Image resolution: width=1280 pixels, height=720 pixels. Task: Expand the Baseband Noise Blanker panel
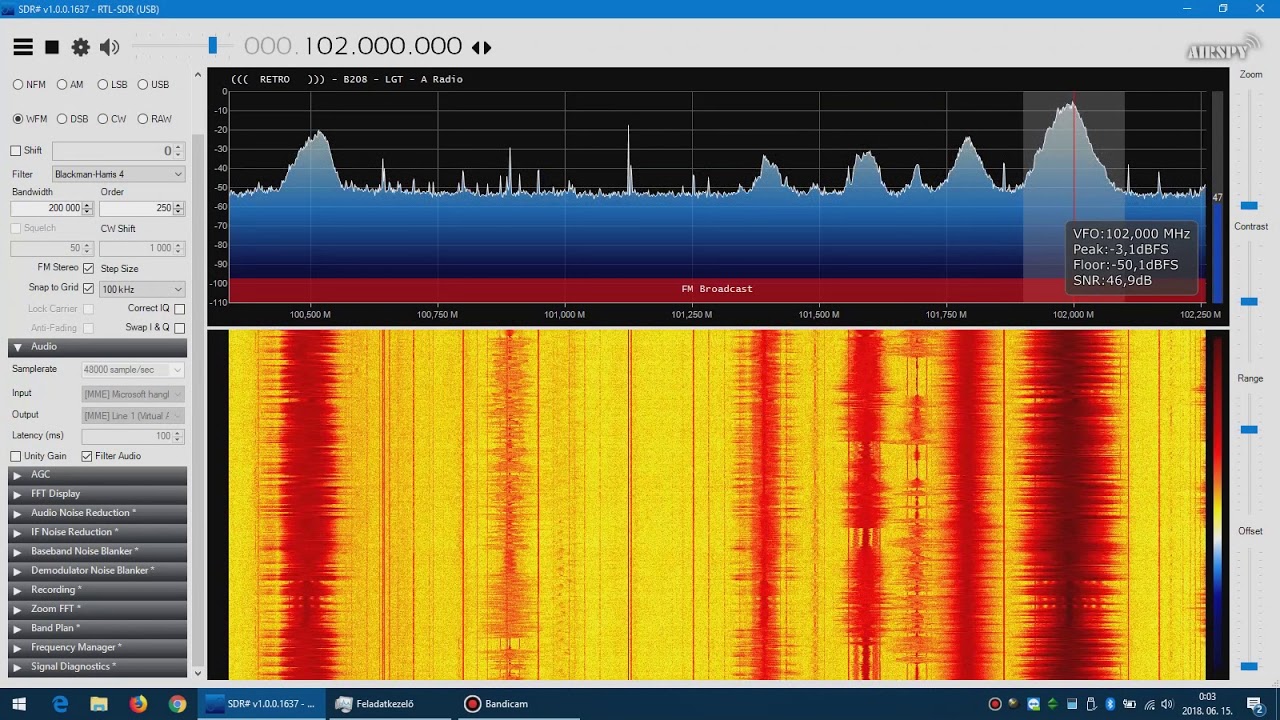[x=97, y=551]
